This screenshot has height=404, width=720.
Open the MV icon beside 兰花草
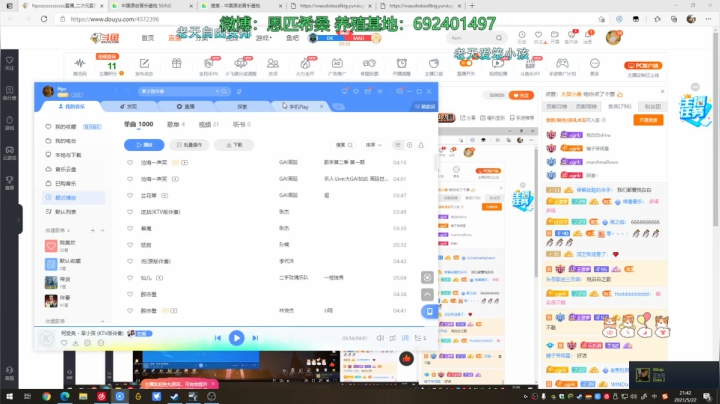(164, 196)
